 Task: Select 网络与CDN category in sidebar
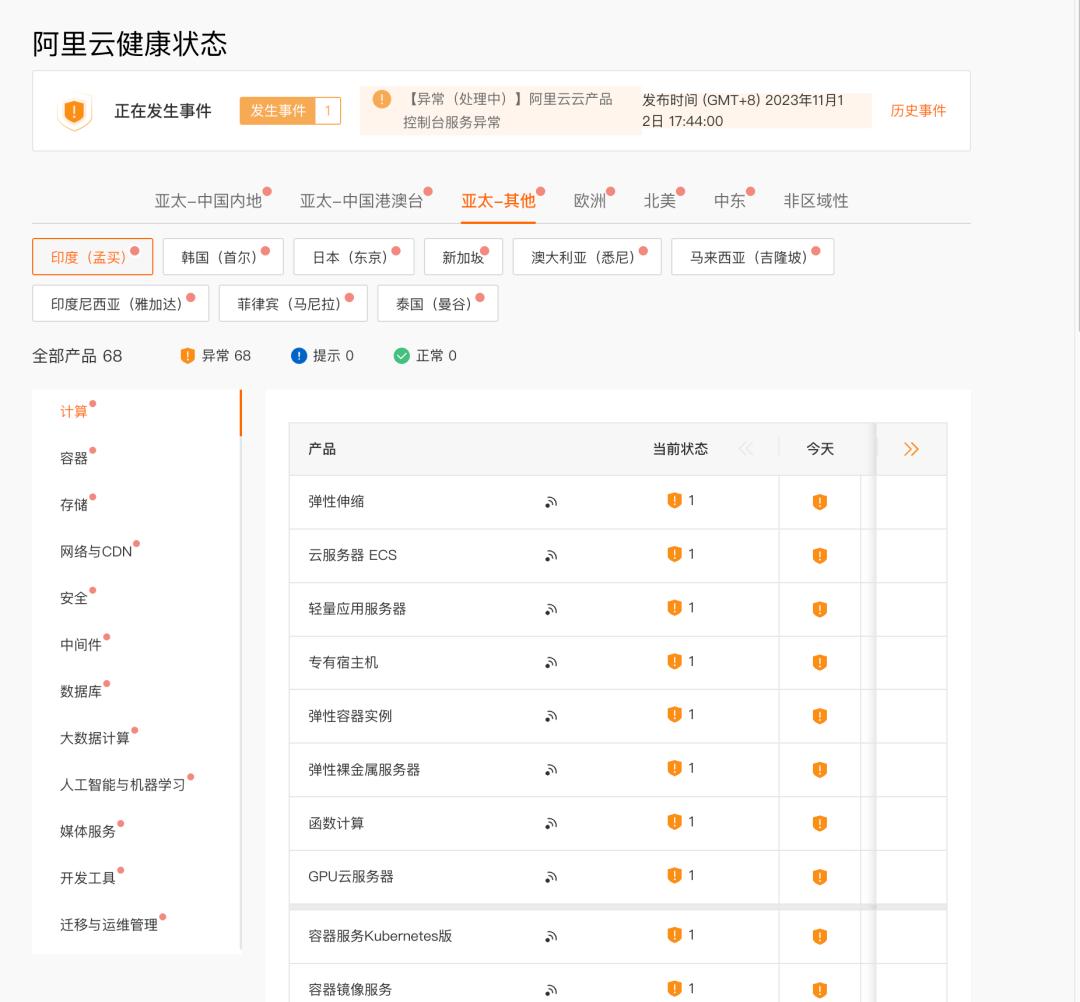coord(96,552)
